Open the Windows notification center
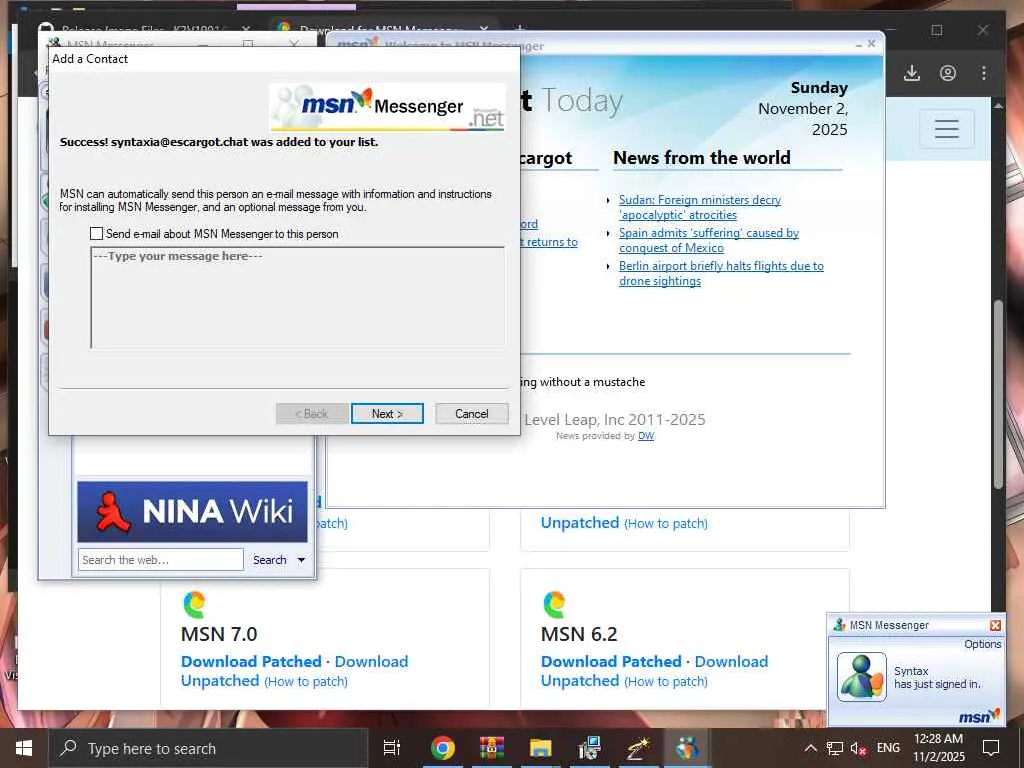Image resolution: width=1024 pixels, height=768 pixels. [991, 748]
